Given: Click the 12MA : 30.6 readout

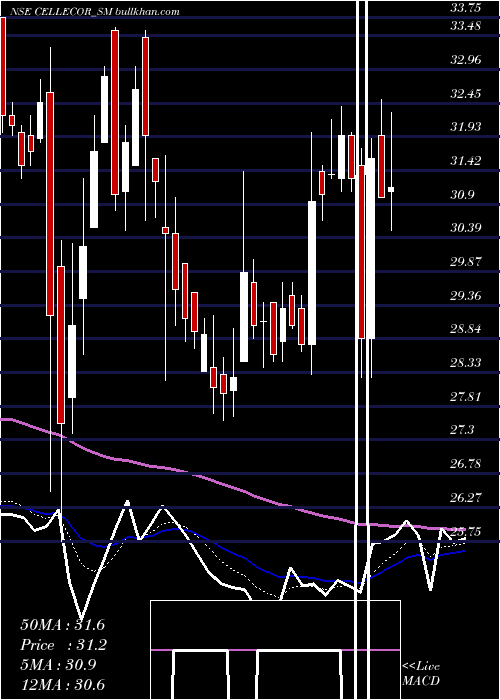Looking at the screenshot, I should (x=62, y=685).
